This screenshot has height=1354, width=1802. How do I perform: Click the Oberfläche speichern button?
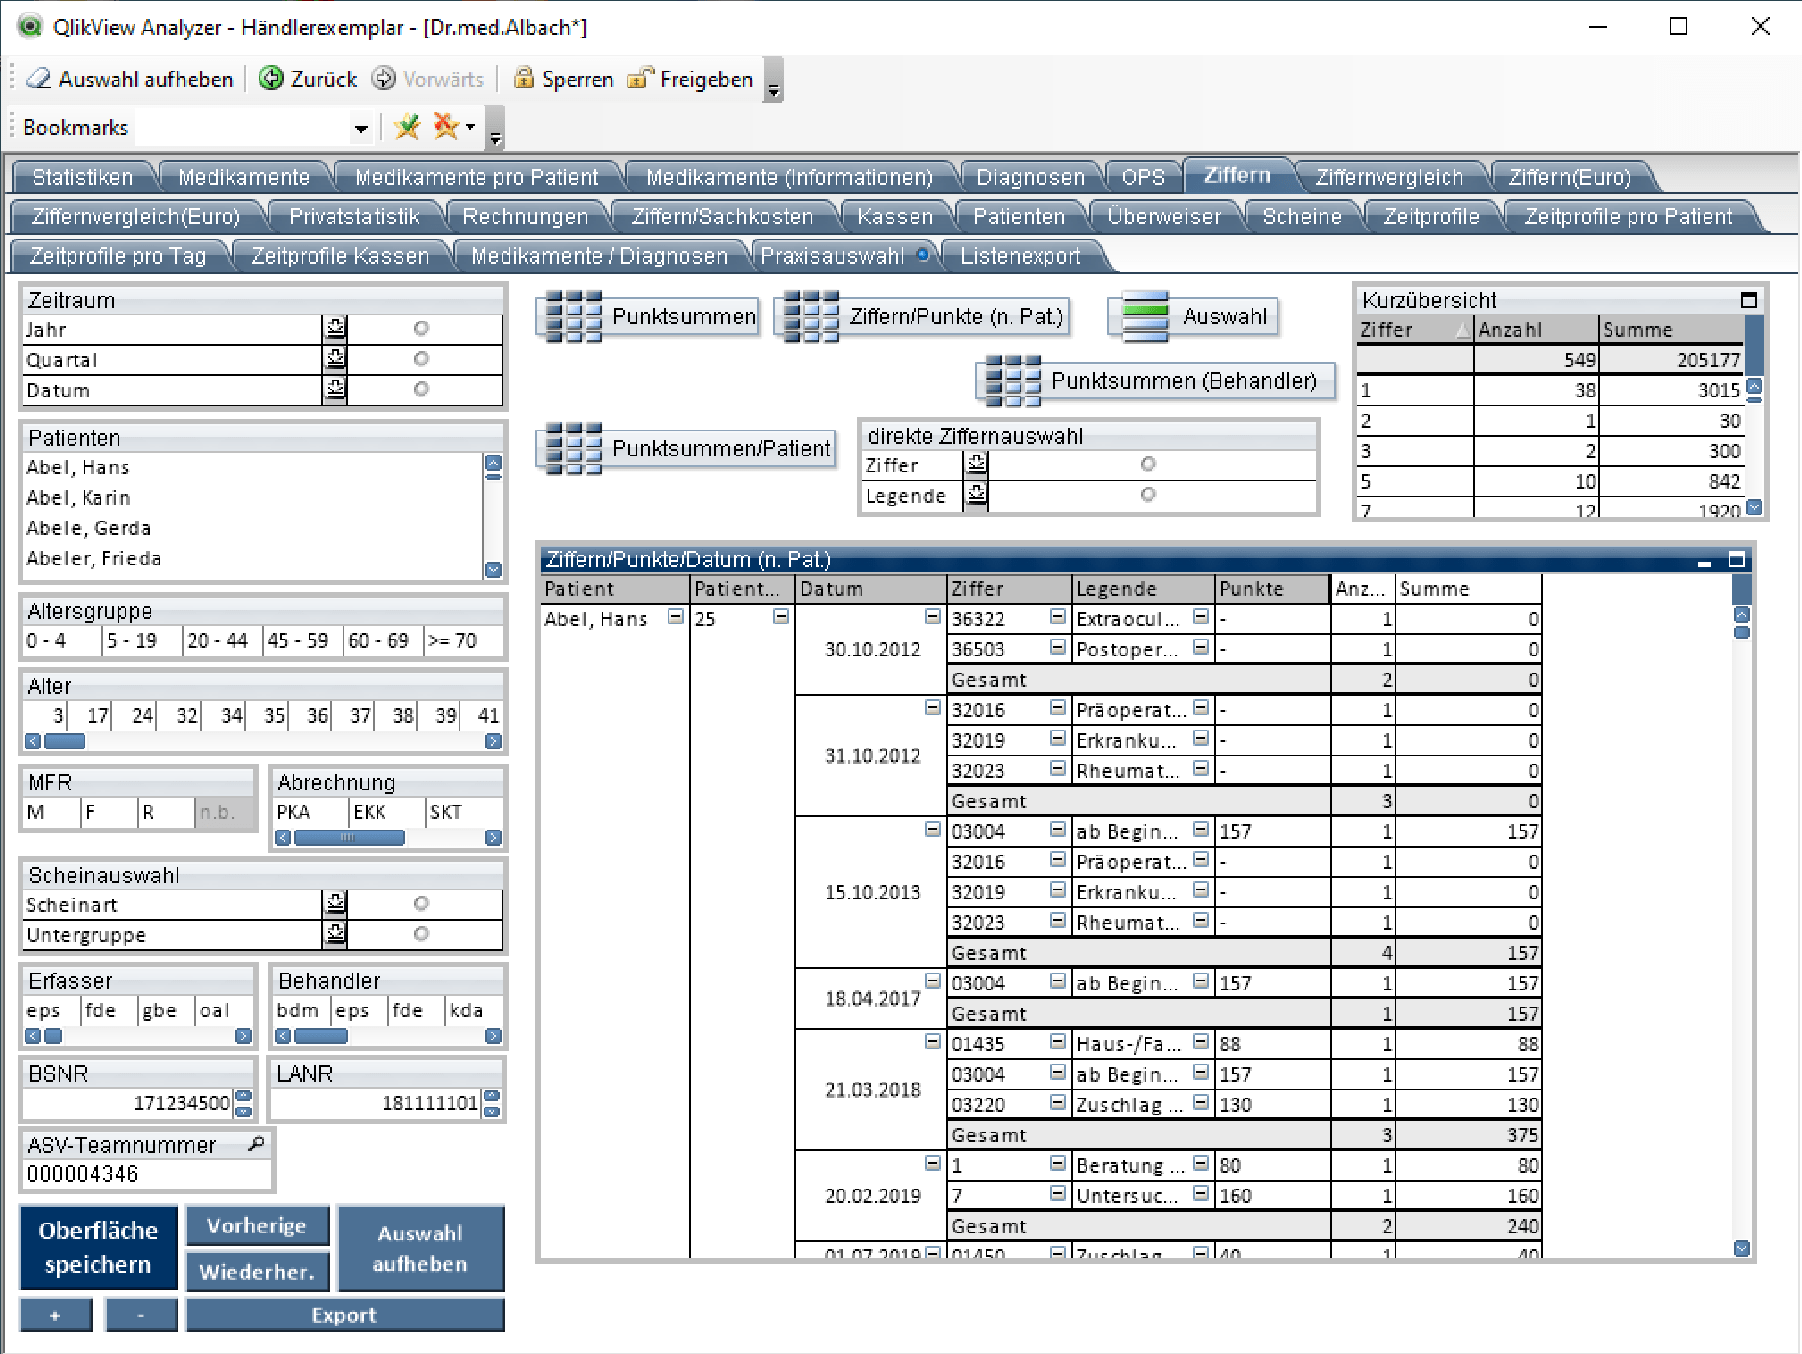click(98, 1247)
